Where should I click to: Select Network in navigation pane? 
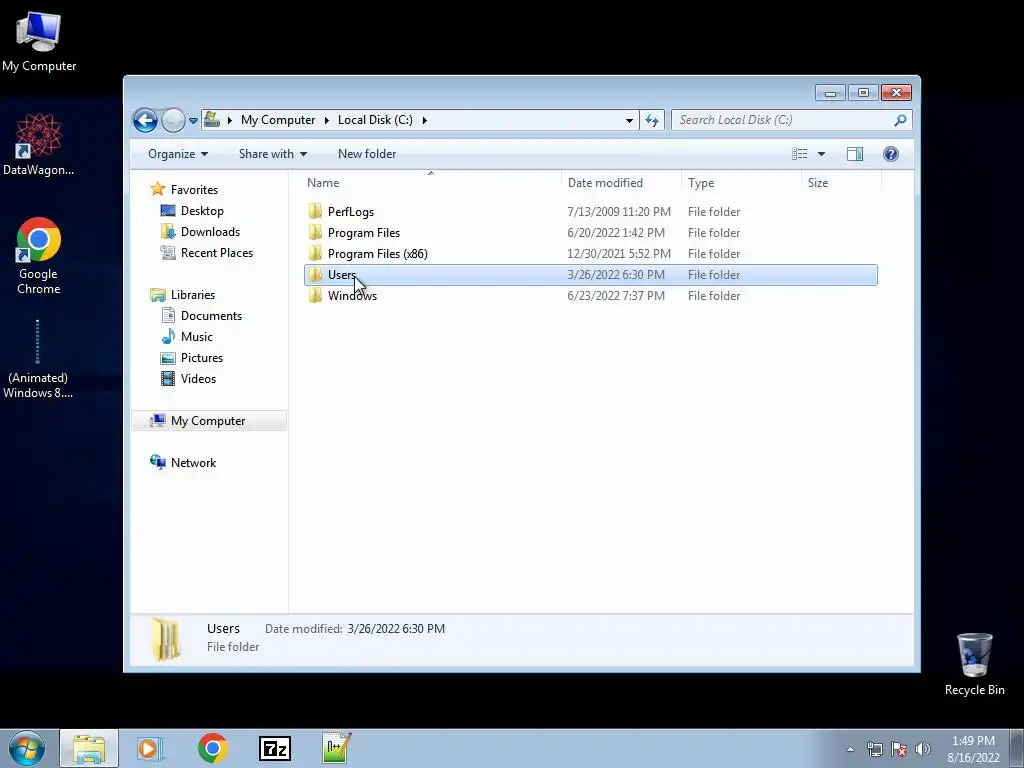pyautogui.click(x=193, y=463)
